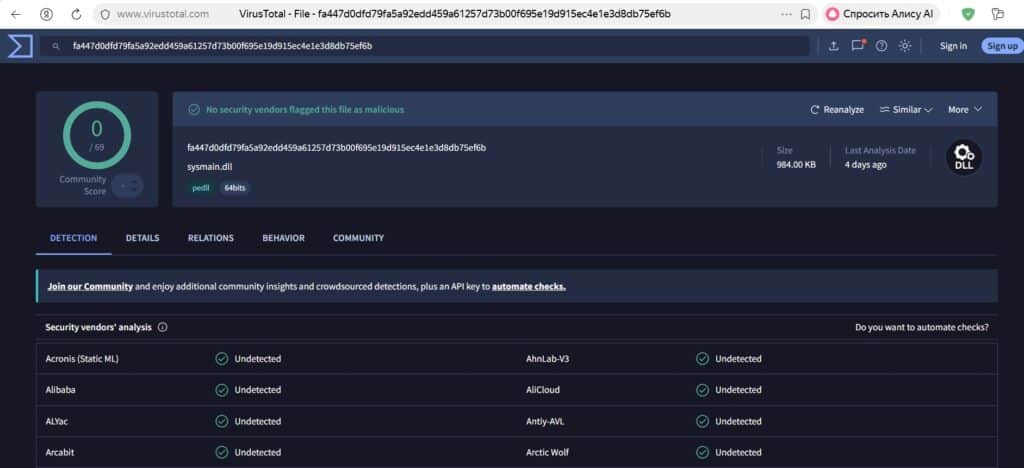Upload a file with the upload icon

pos(833,46)
